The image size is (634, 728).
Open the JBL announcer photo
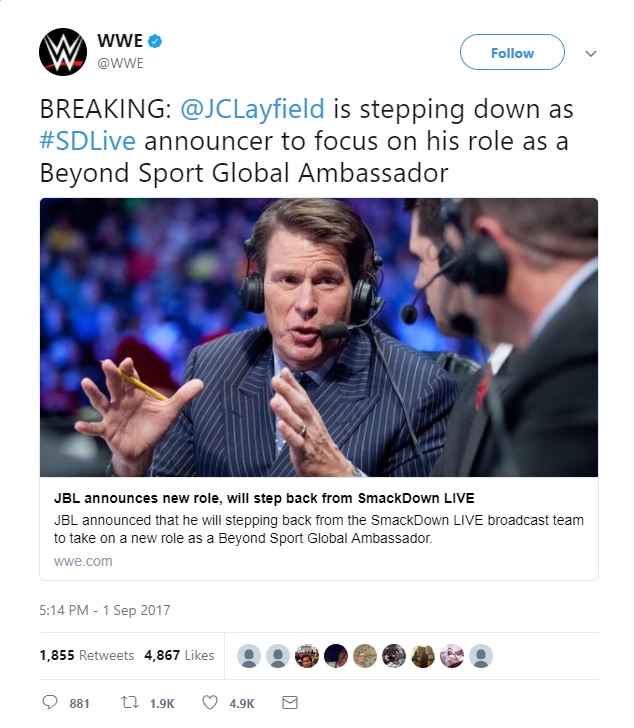coord(319,337)
